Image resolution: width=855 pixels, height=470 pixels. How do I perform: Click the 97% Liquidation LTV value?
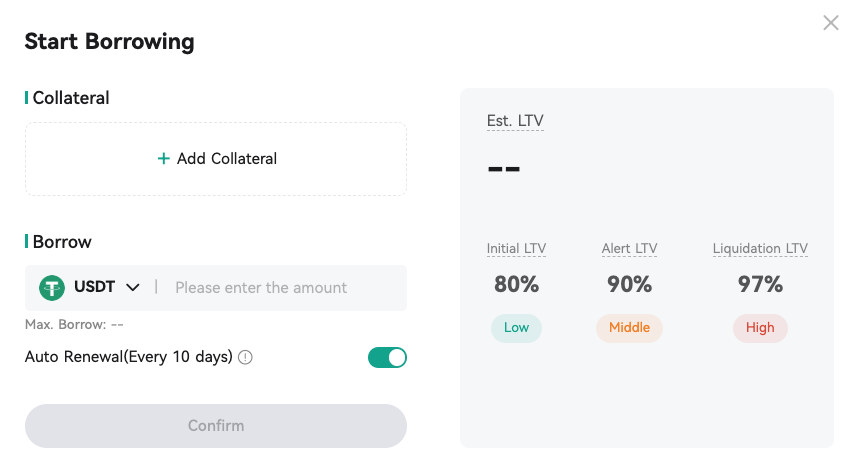[760, 284]
